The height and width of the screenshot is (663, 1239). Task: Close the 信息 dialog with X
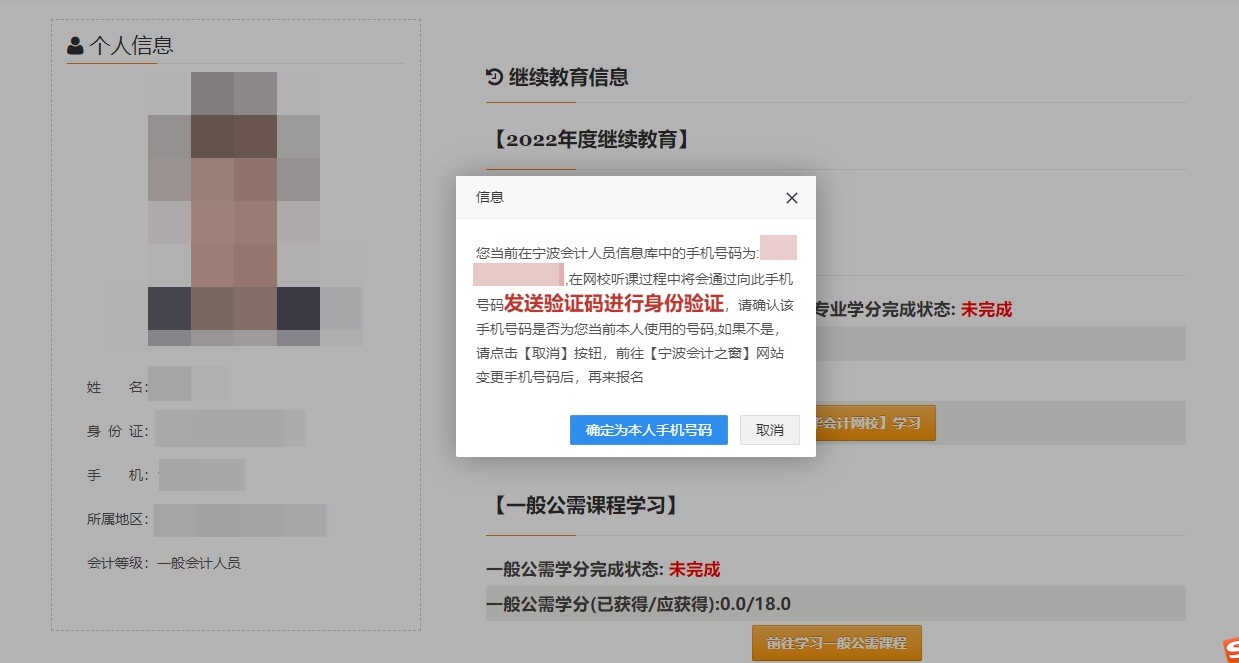coord(792,198)
